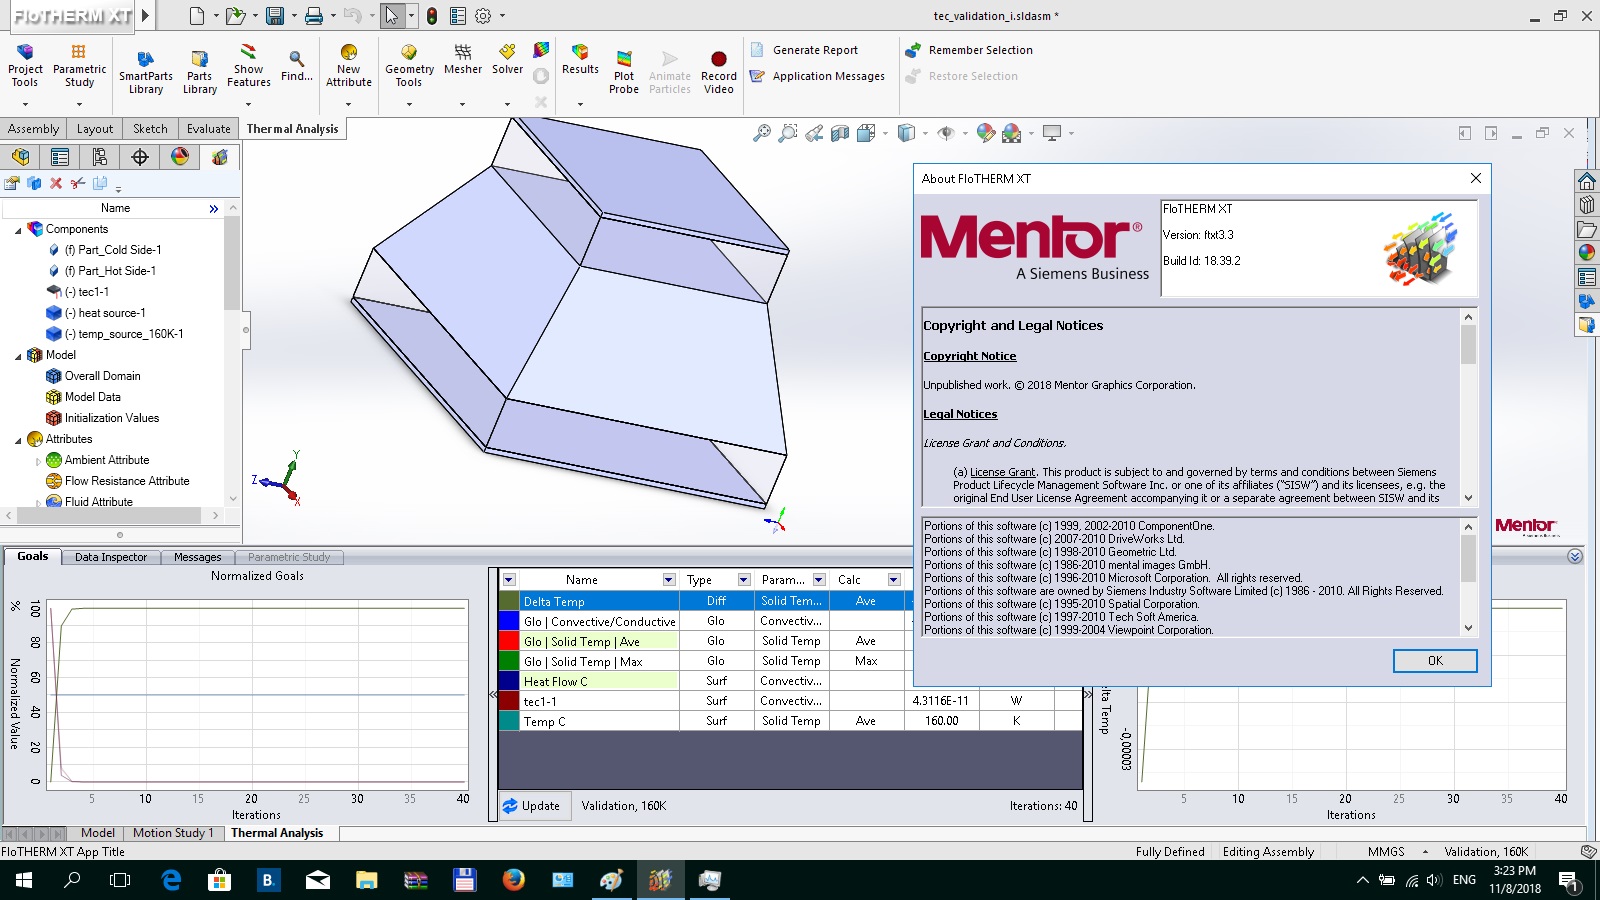Viewport: 1600px width, 900px height.
Task: Open the Windows Start menu
Action: (x=24, y=880)
